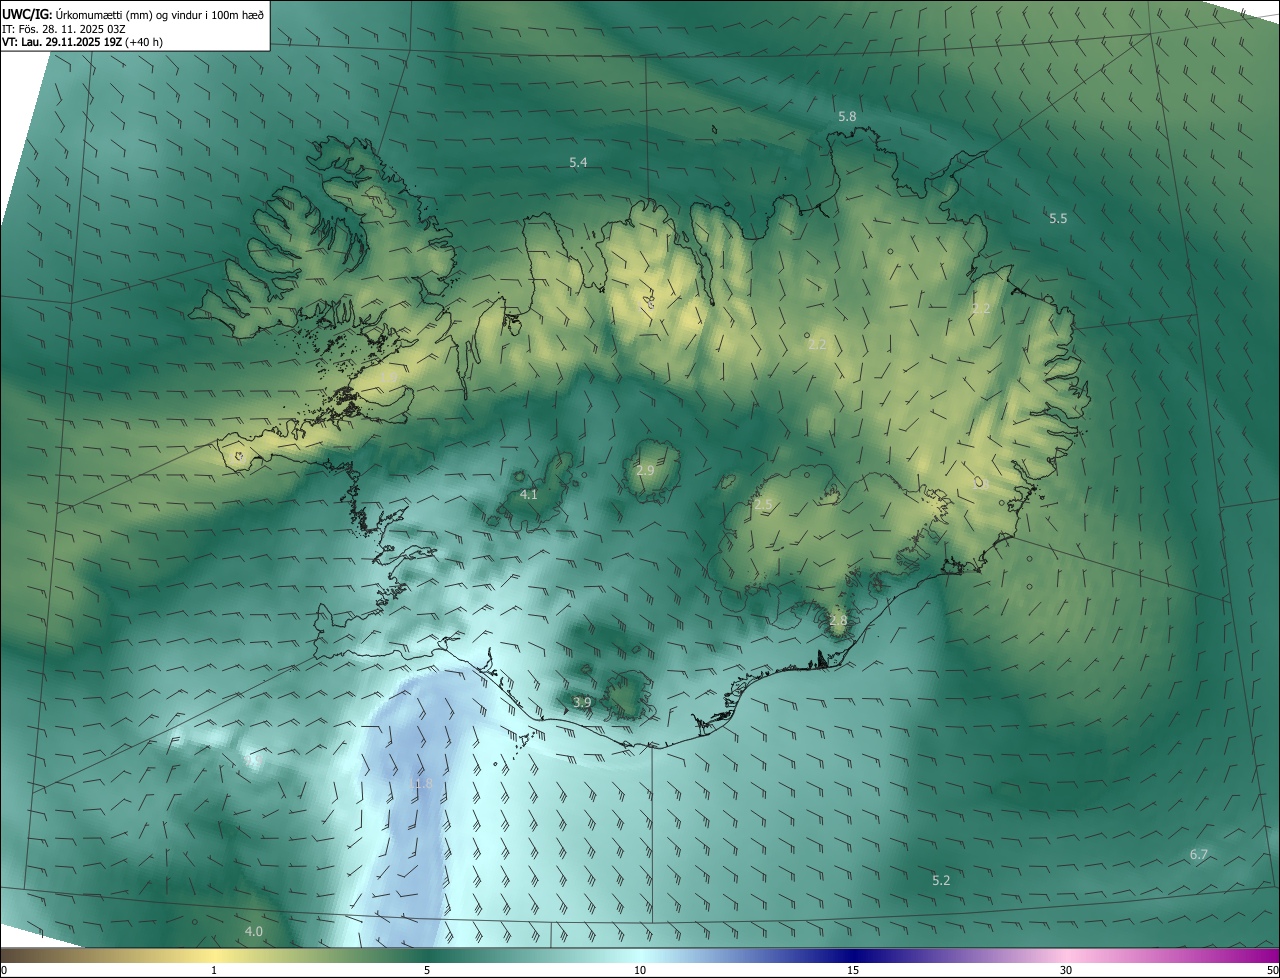Screen dimensions: 1280x978
Task: Click the 11.8 maximum value label
Action: (421, 783)
